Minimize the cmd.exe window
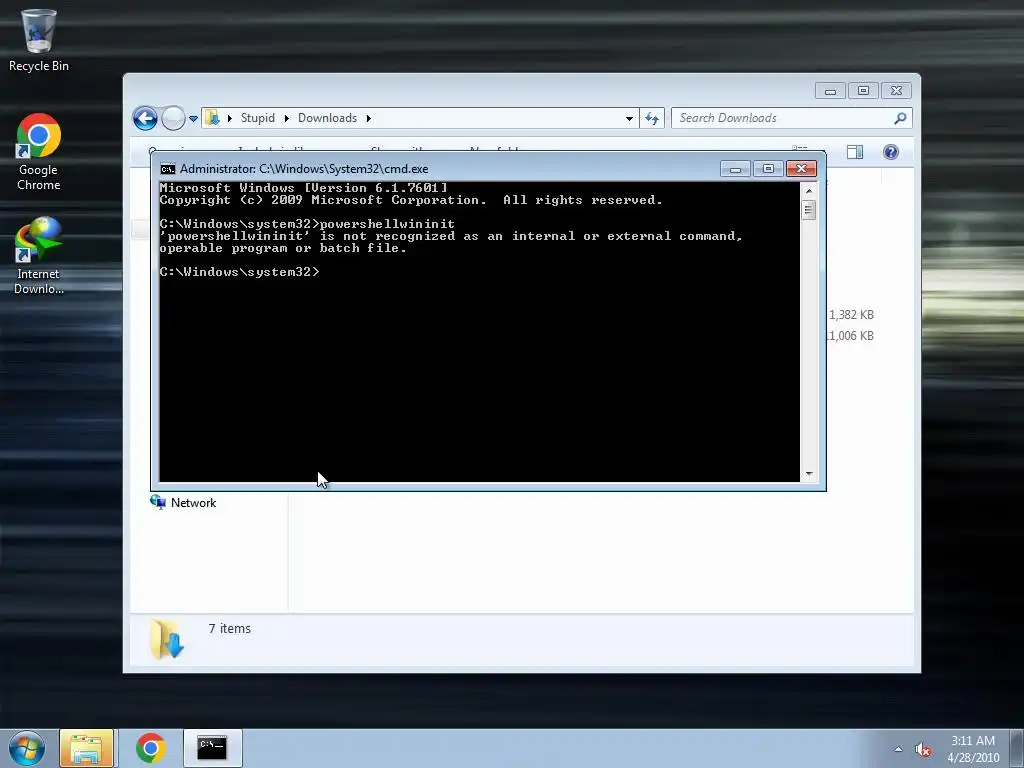Viewport: 1024px width, 768px height. 735,169
